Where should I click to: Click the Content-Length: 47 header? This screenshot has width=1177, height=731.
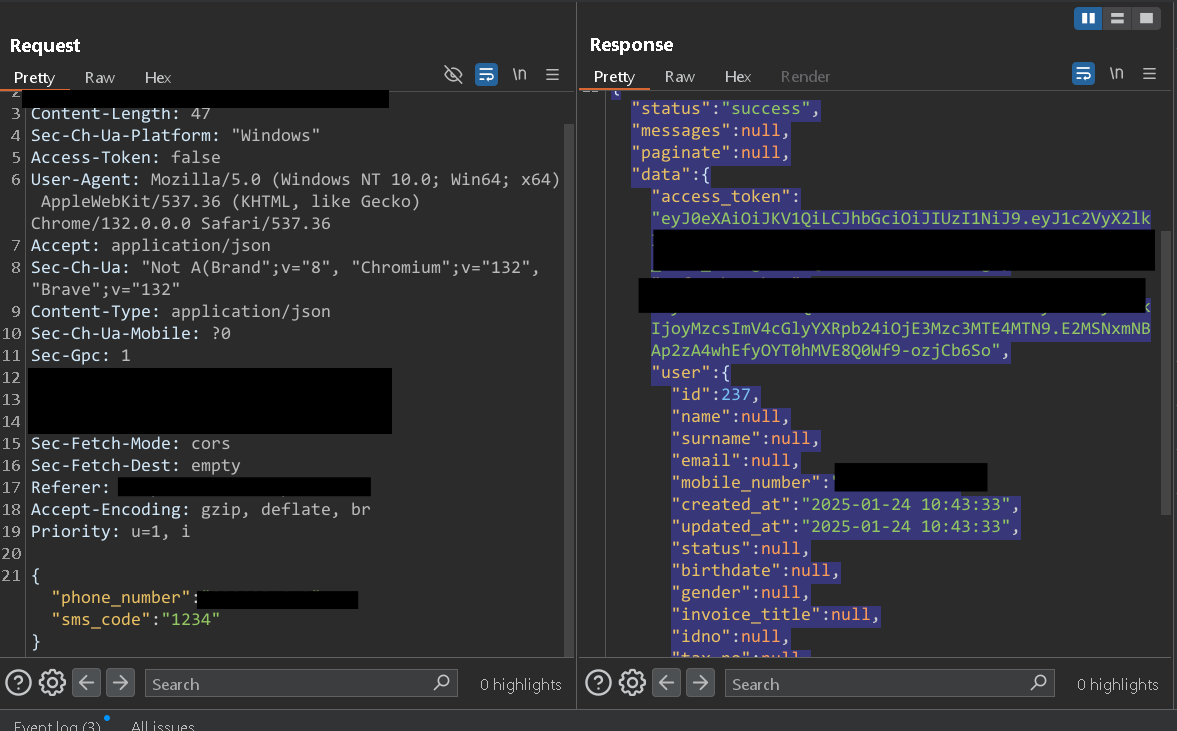pyautogui.click(x=120, y=113)
